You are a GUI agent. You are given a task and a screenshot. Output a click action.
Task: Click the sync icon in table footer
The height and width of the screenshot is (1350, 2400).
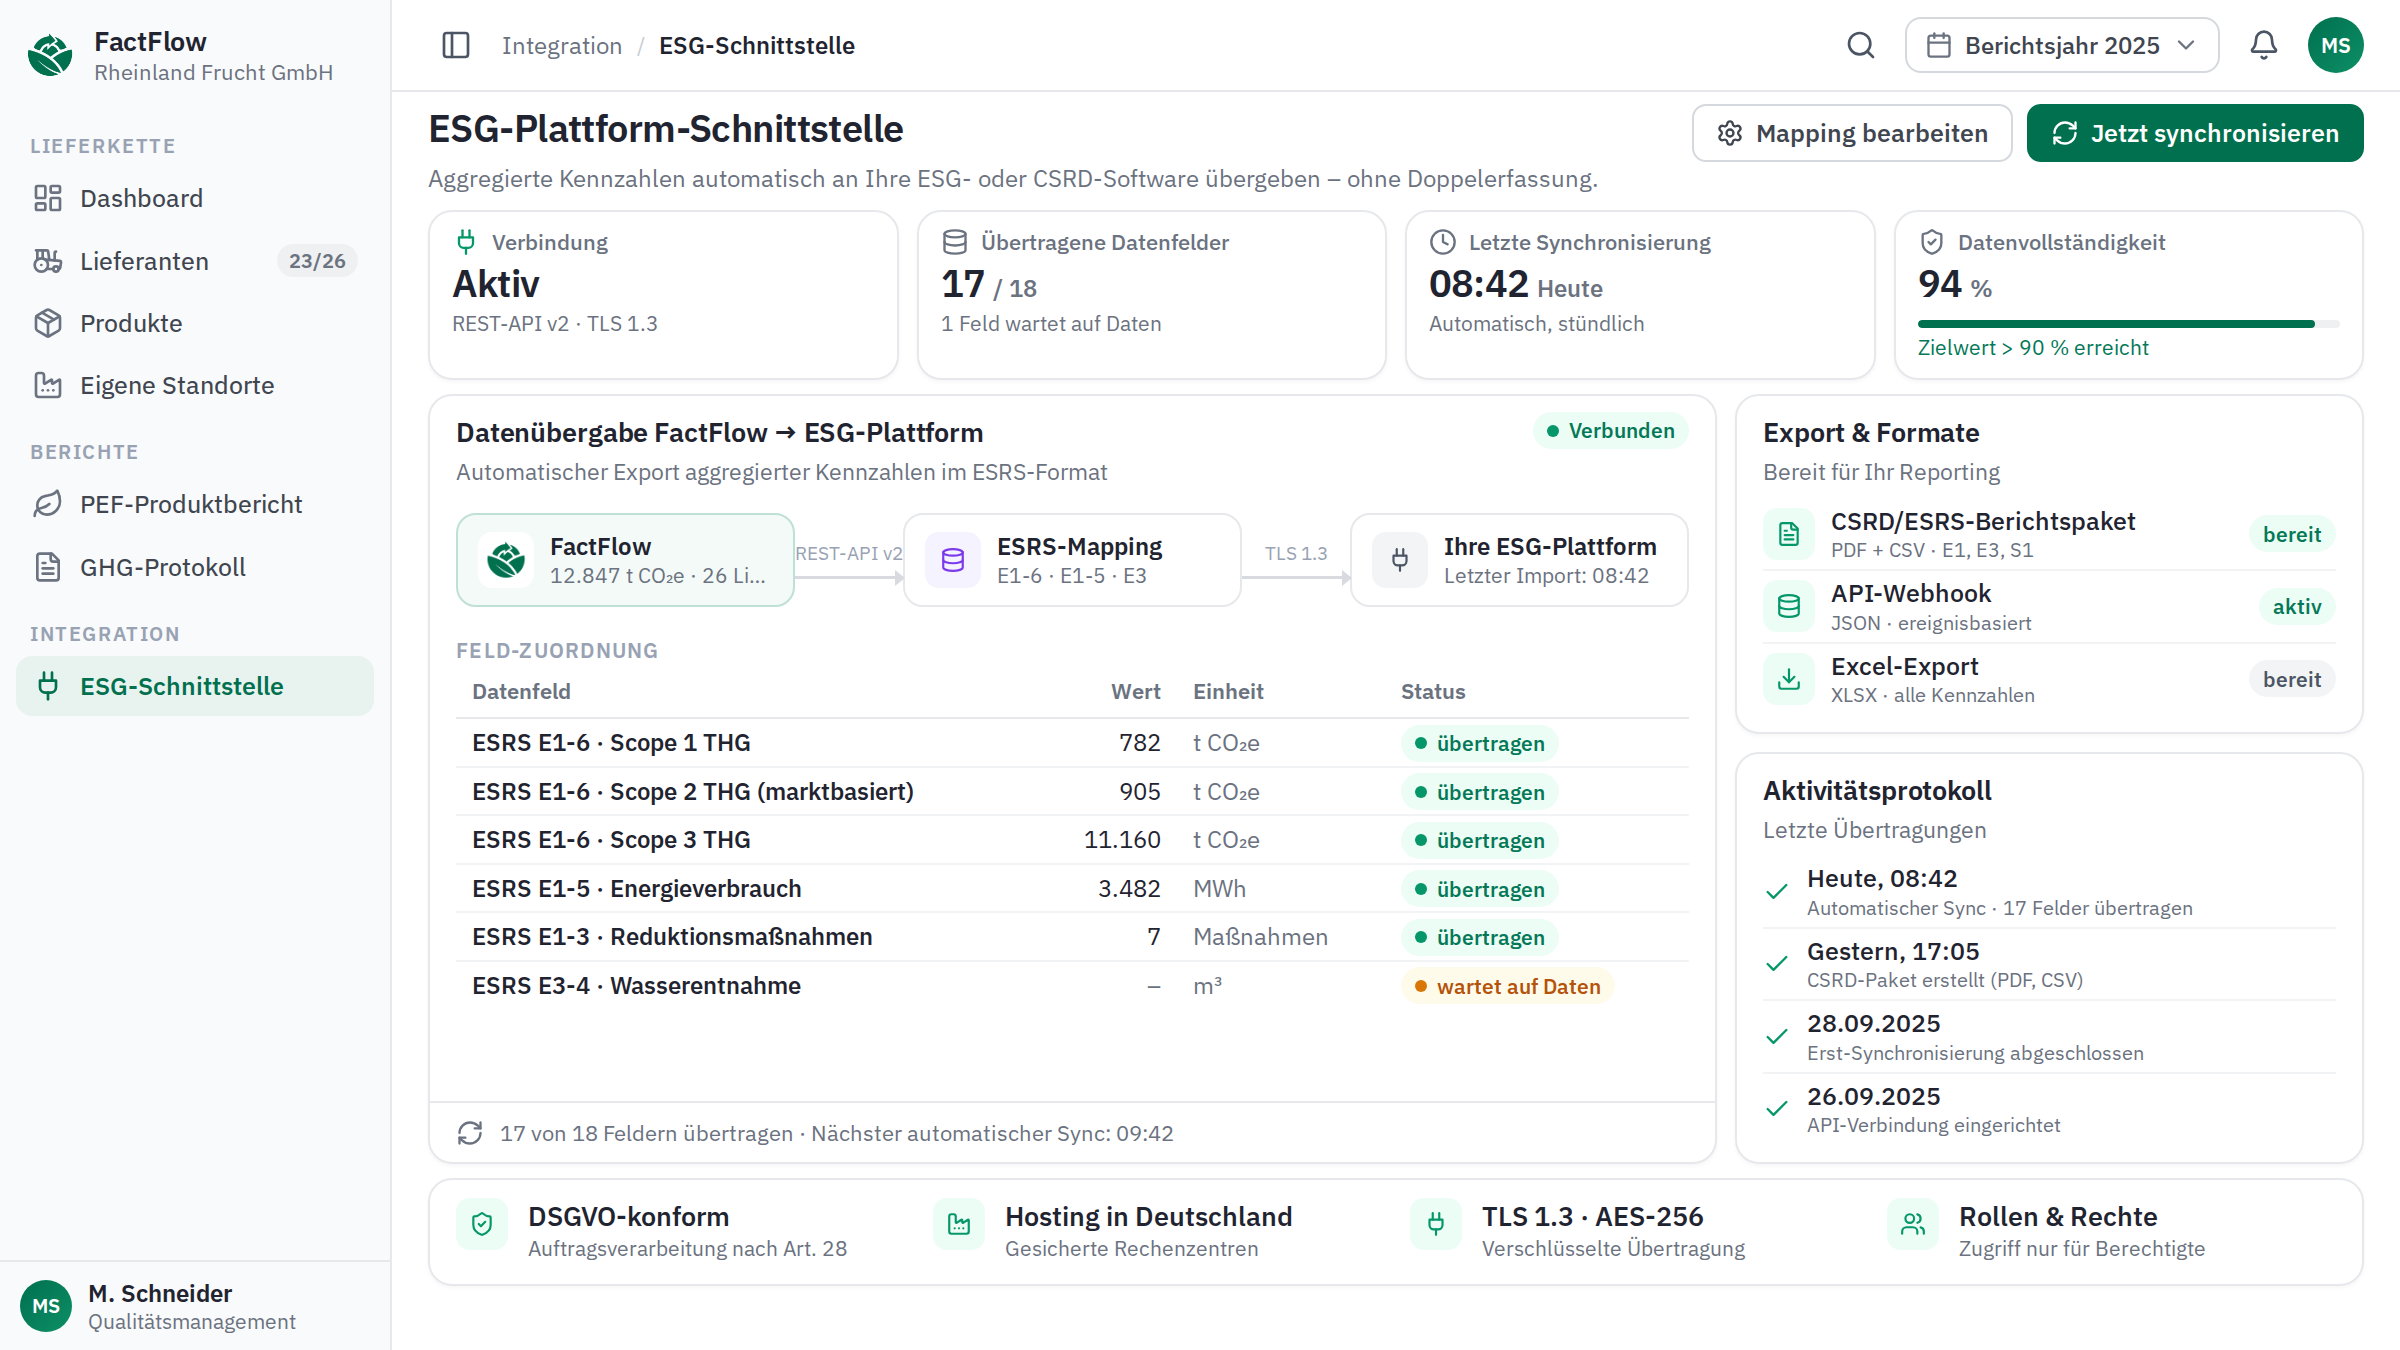[x=470, y=1133]
